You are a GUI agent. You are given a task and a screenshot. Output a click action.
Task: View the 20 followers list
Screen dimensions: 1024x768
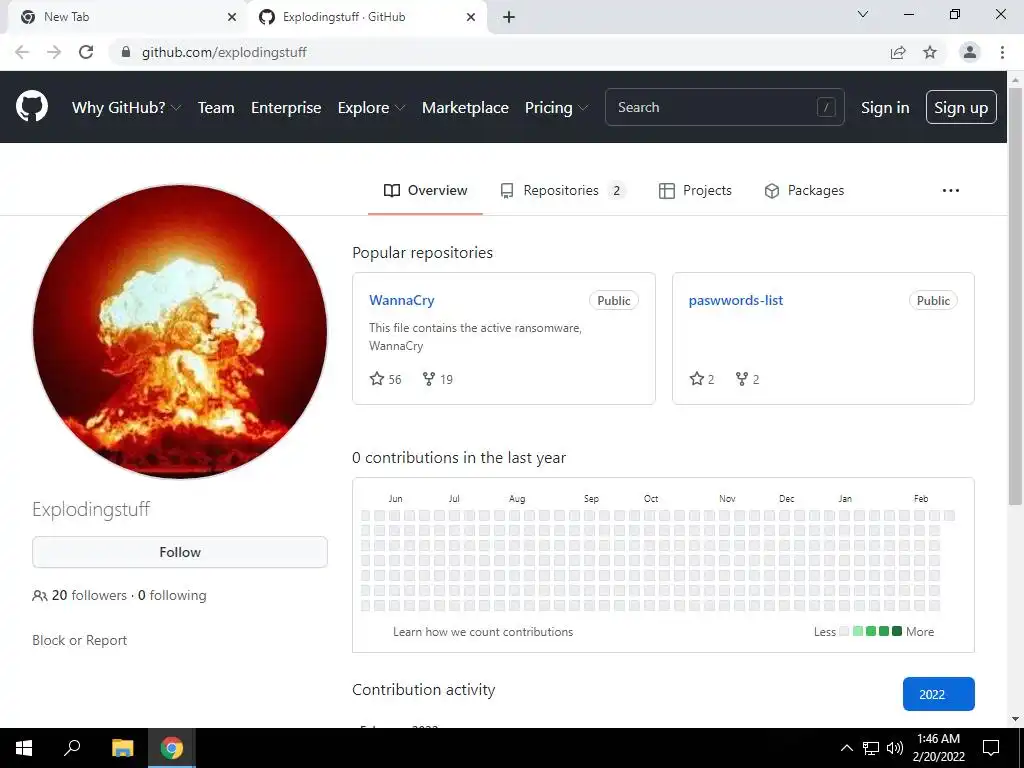89,596
